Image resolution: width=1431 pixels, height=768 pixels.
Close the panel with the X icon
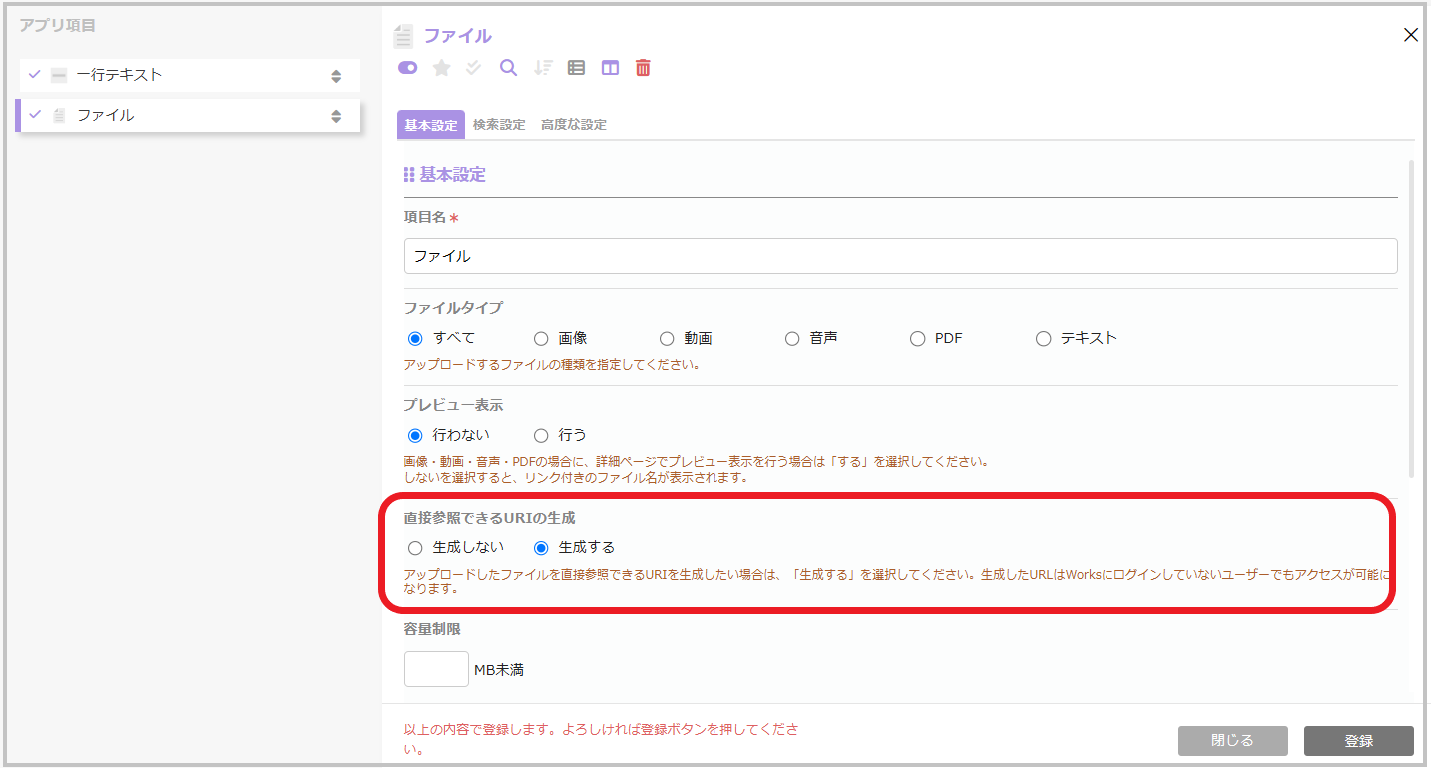1411,35
